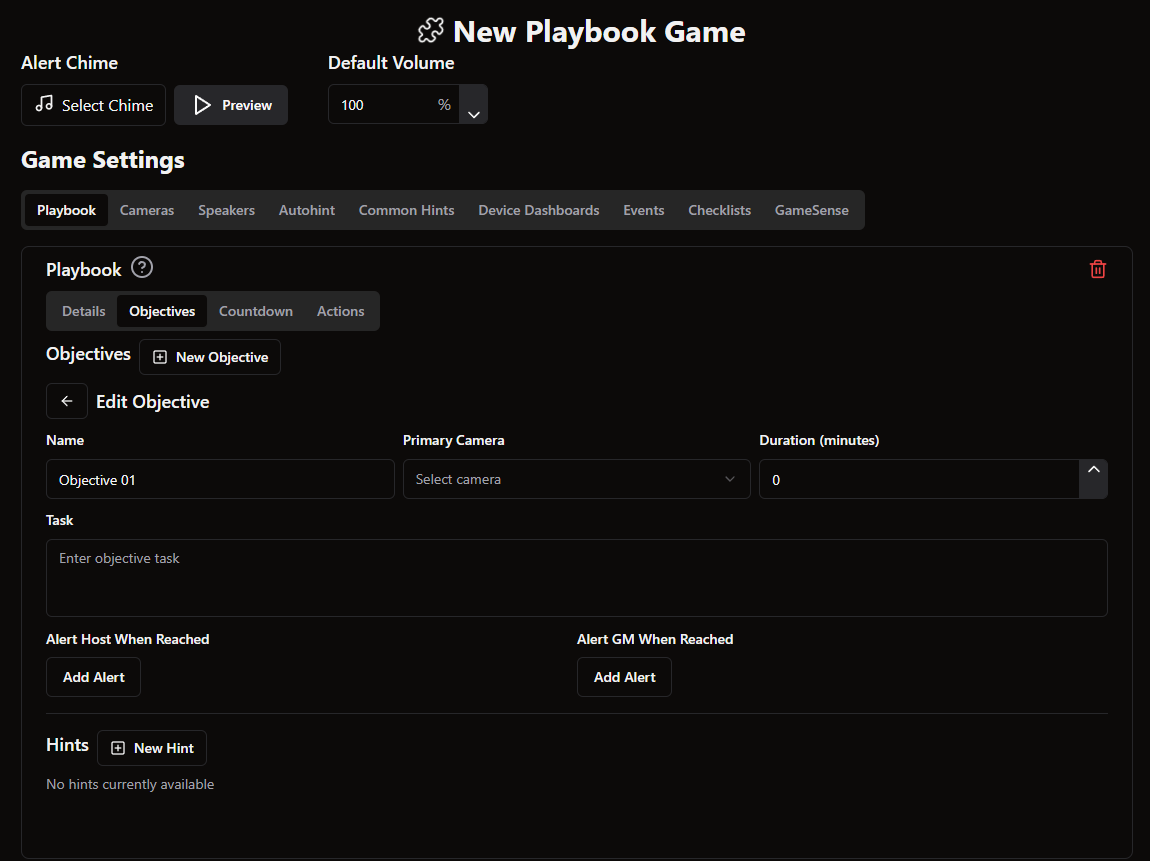Viewport: 1150px width, 861px height.
Task: Open the Speakers tab
Action: tap(227, 210)
